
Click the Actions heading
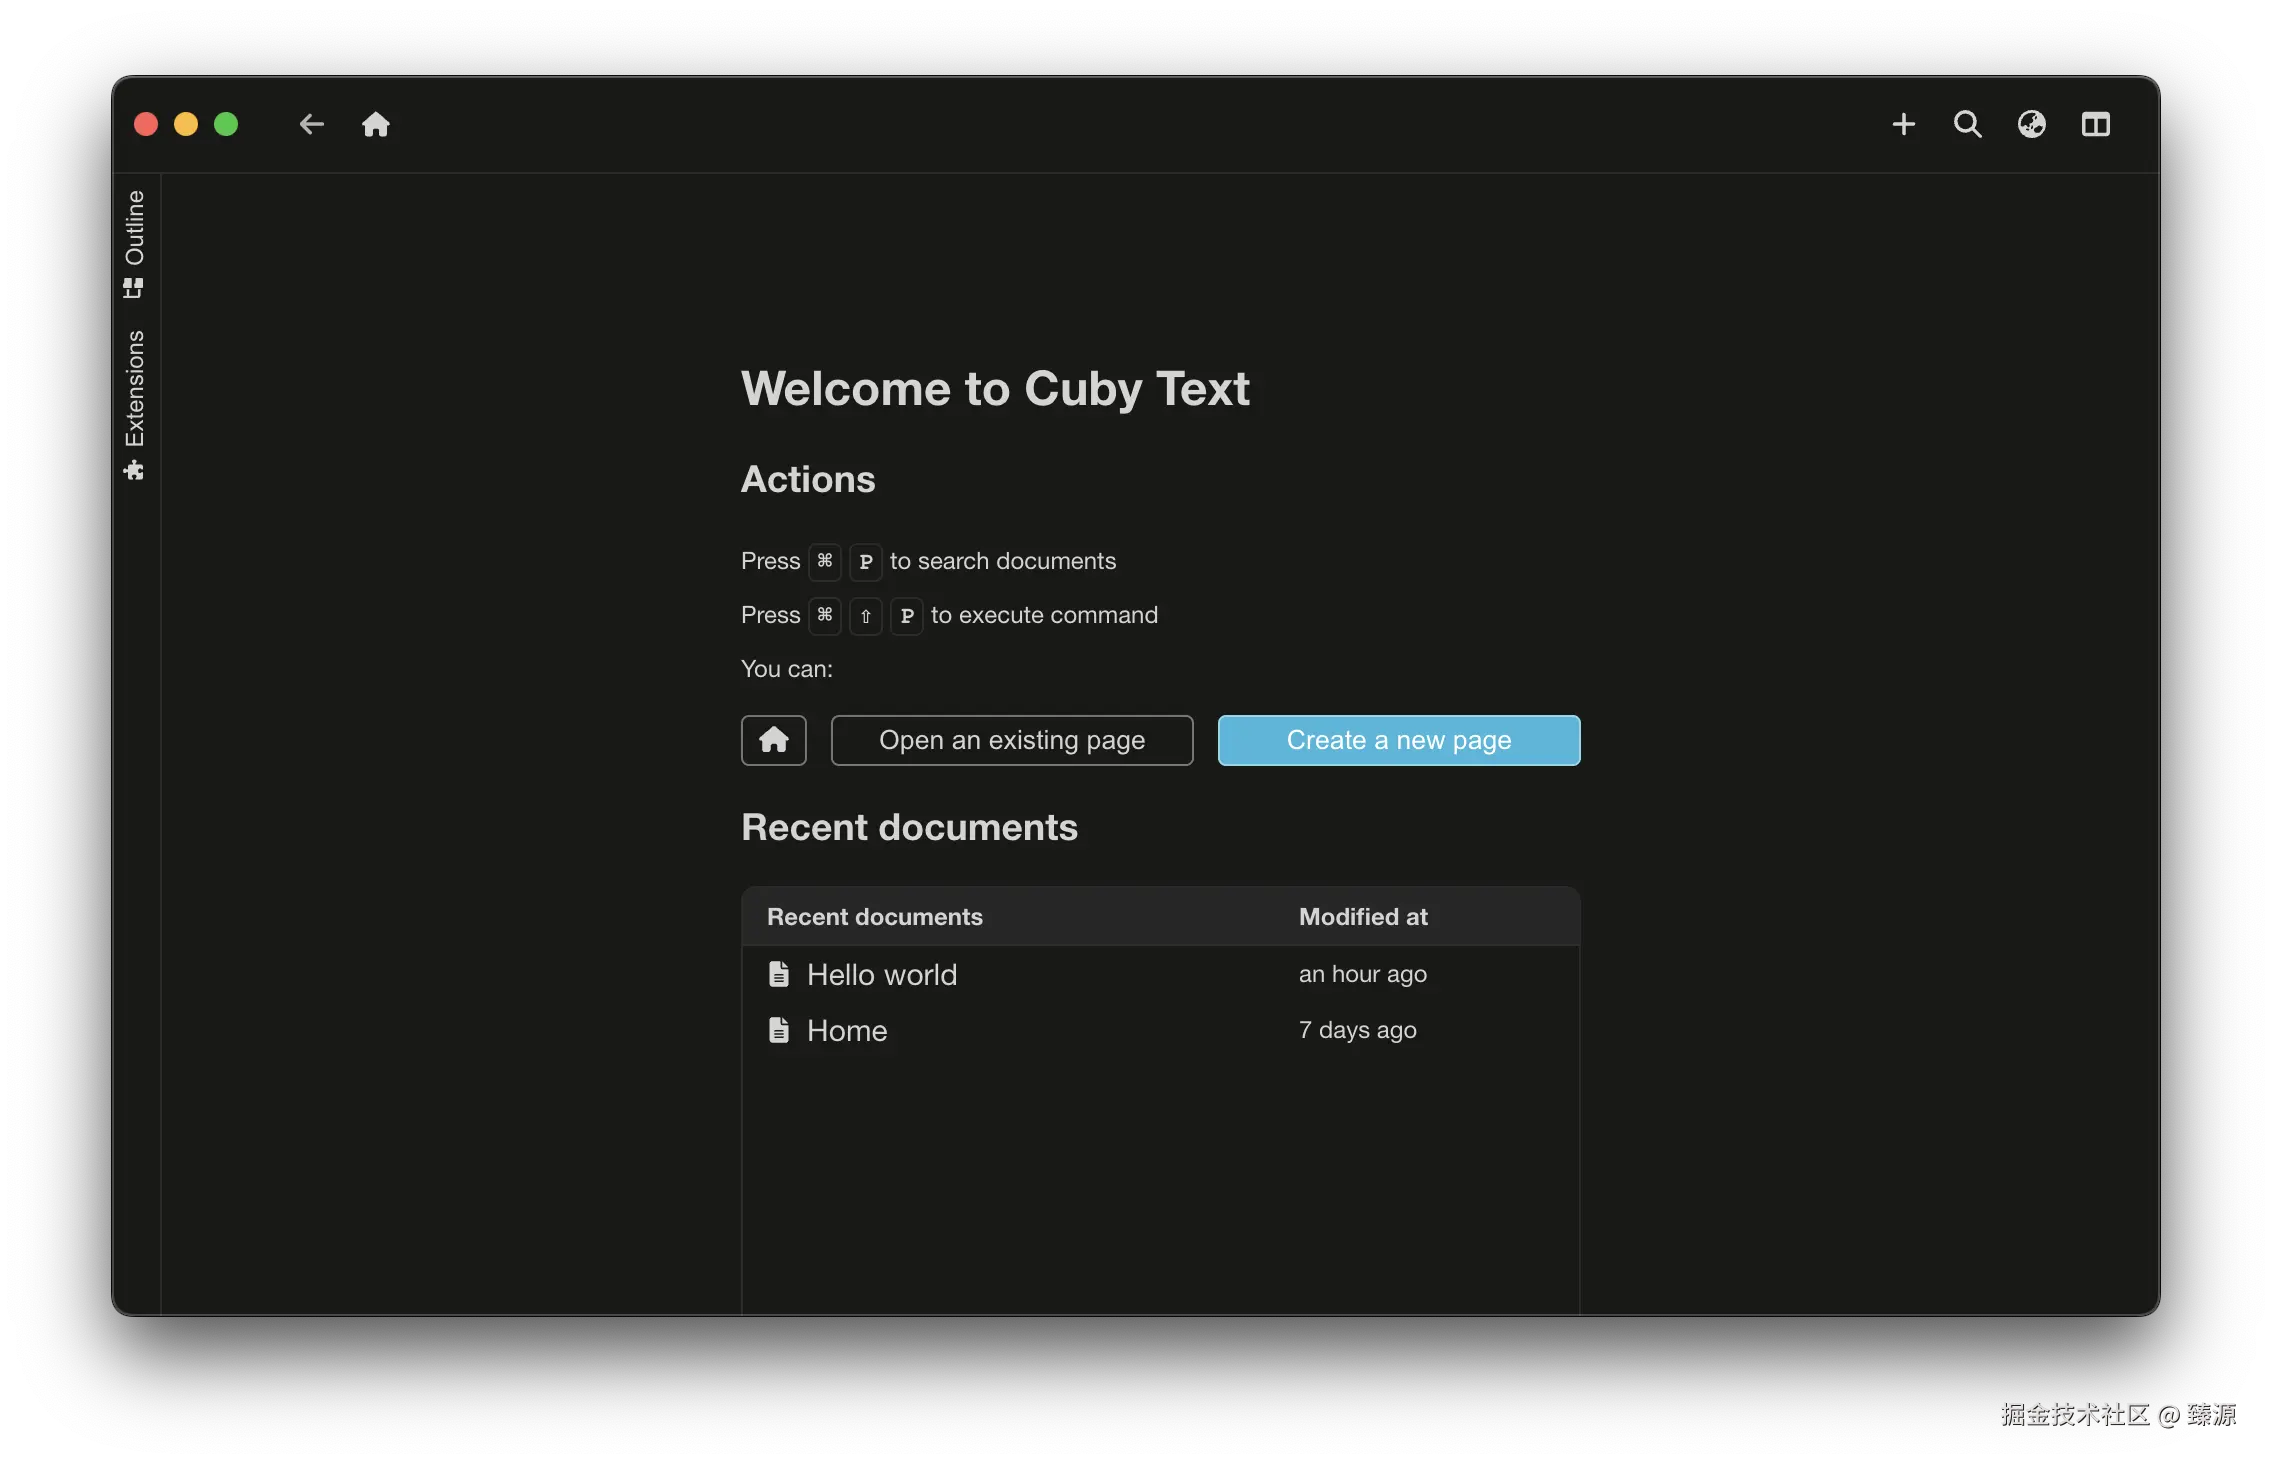click(x=808, y=480)
